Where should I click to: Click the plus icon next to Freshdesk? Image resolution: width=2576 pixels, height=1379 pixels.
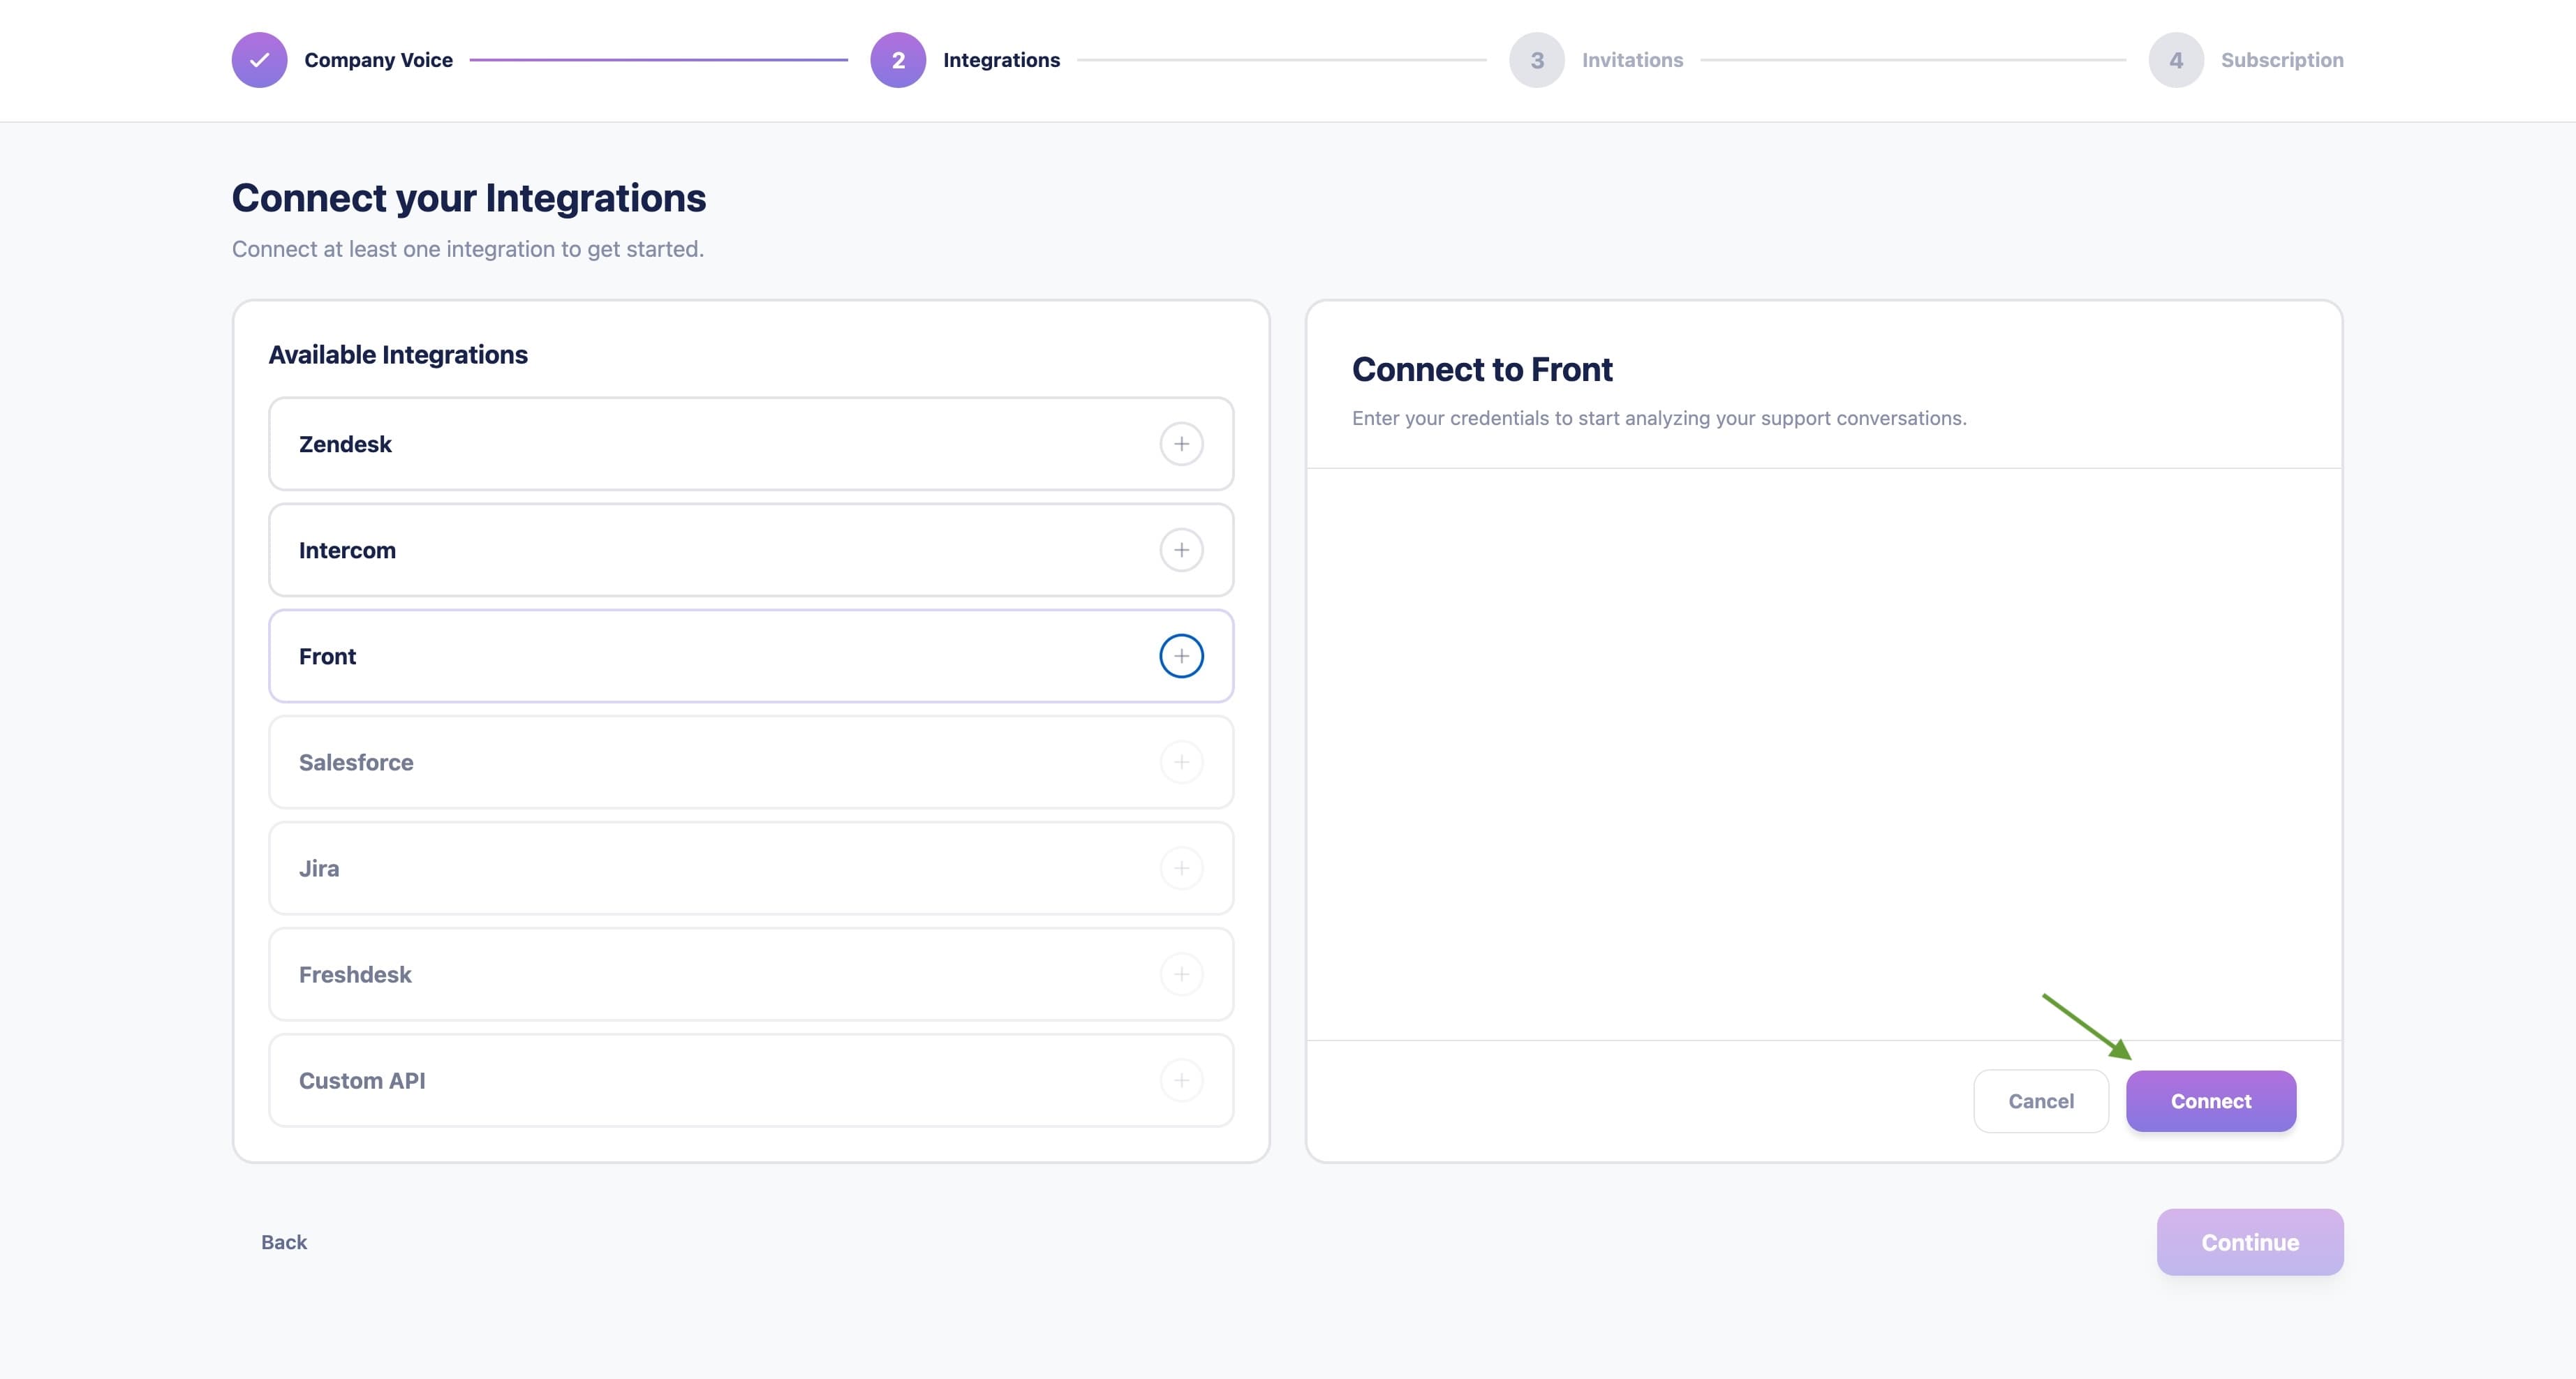click(x=1183, y=974)
